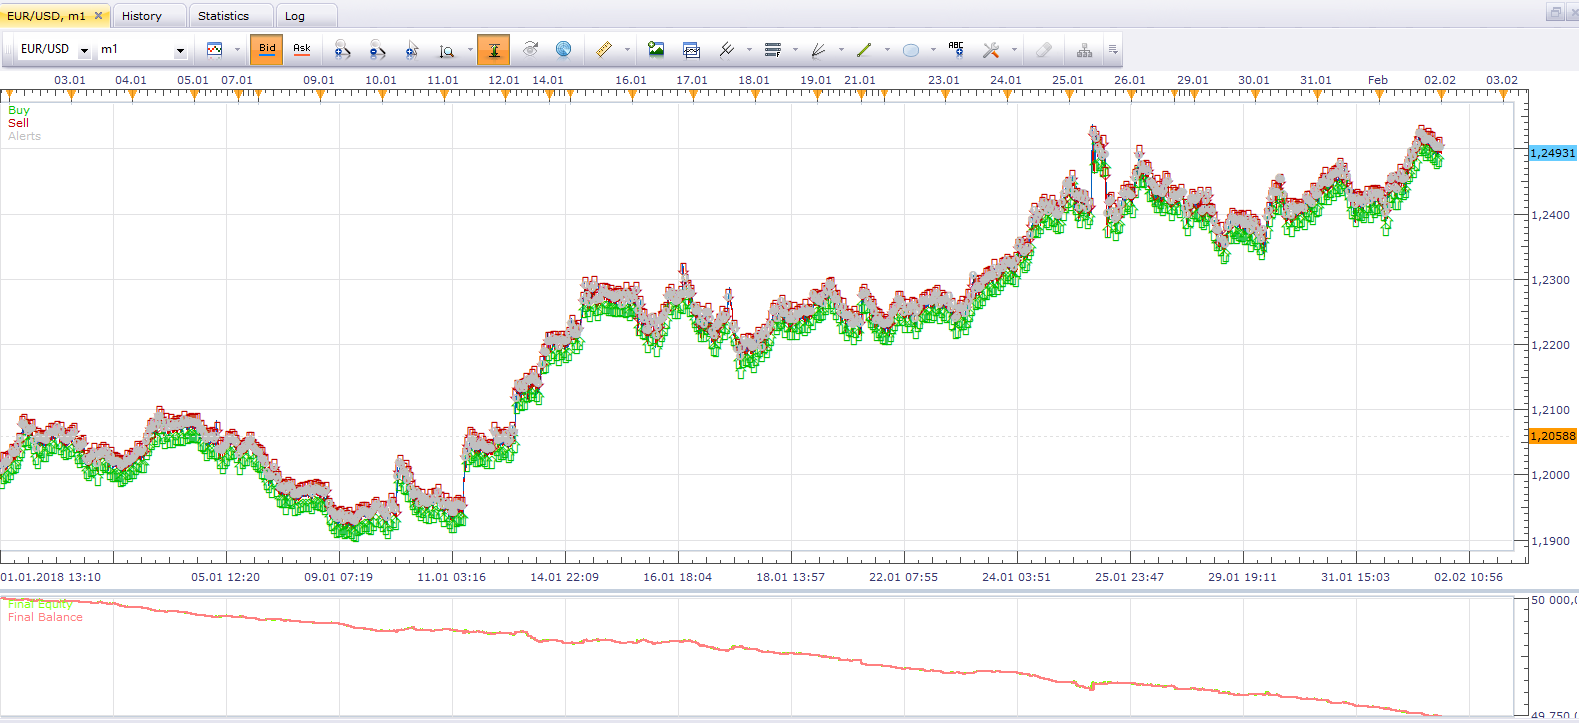
Task: Click the zoom magnifier chart icon
Action: coord(447,50)
